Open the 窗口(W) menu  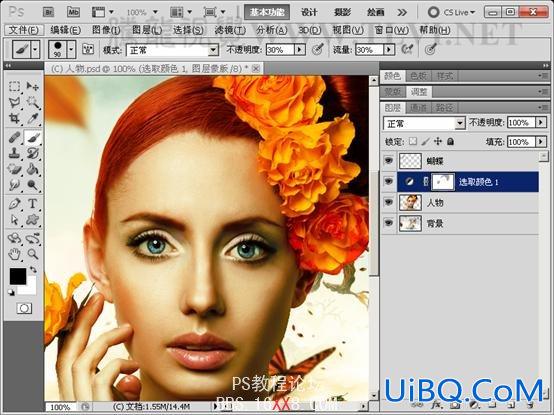tap(391, 30)
